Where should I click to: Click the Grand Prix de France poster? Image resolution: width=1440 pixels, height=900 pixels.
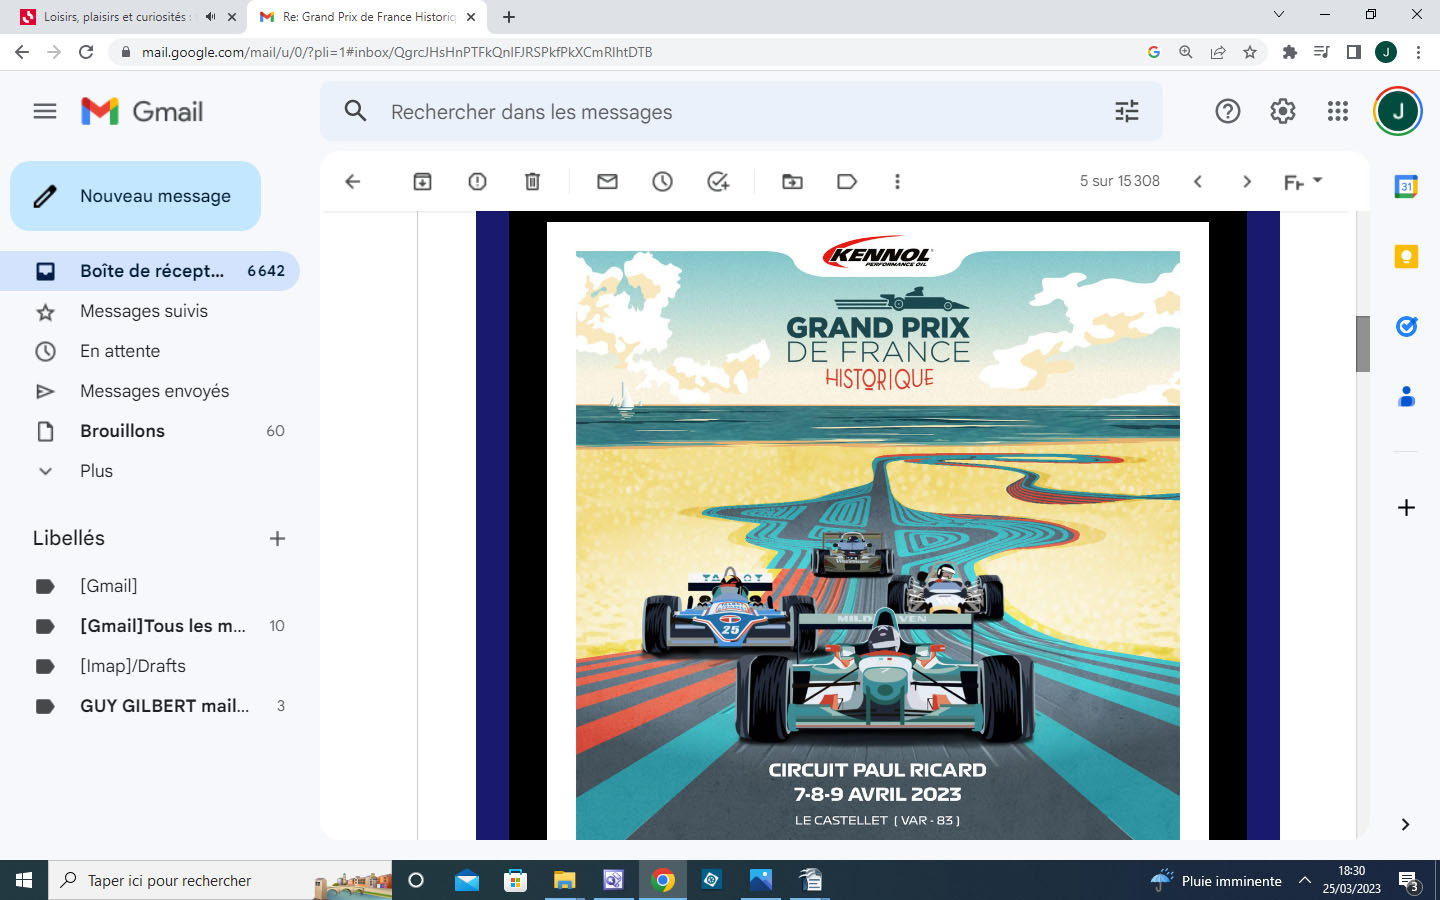[x=878, y=531]
